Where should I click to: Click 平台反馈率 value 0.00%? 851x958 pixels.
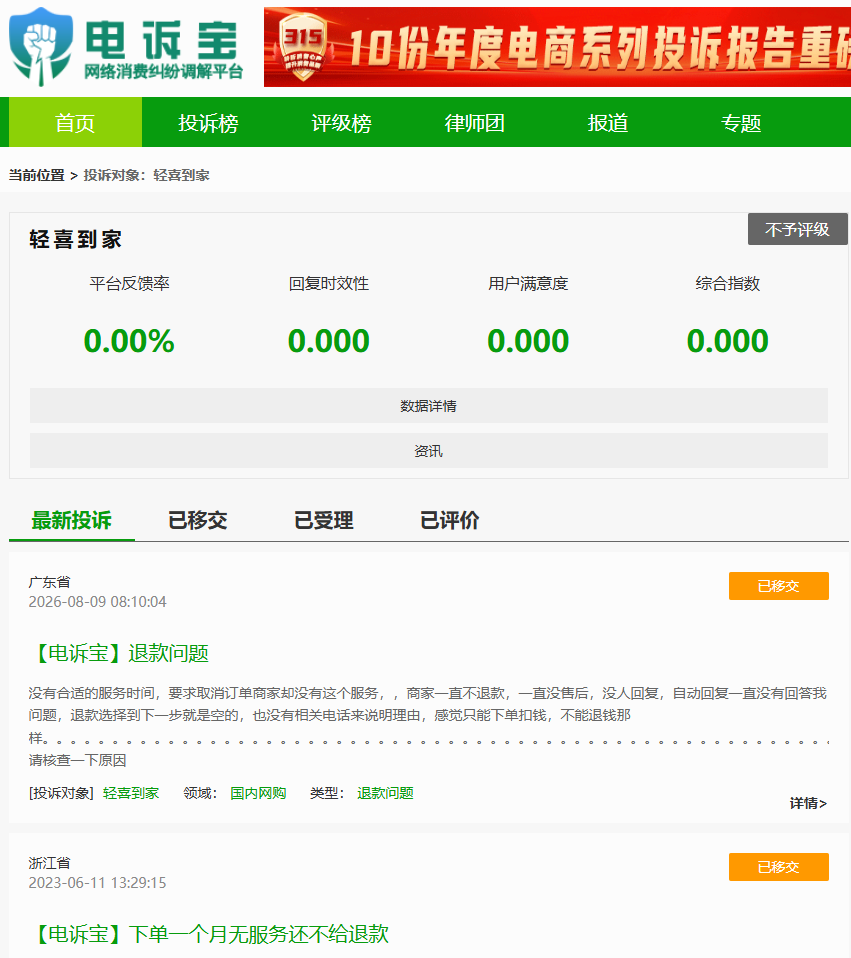(129, 341)
